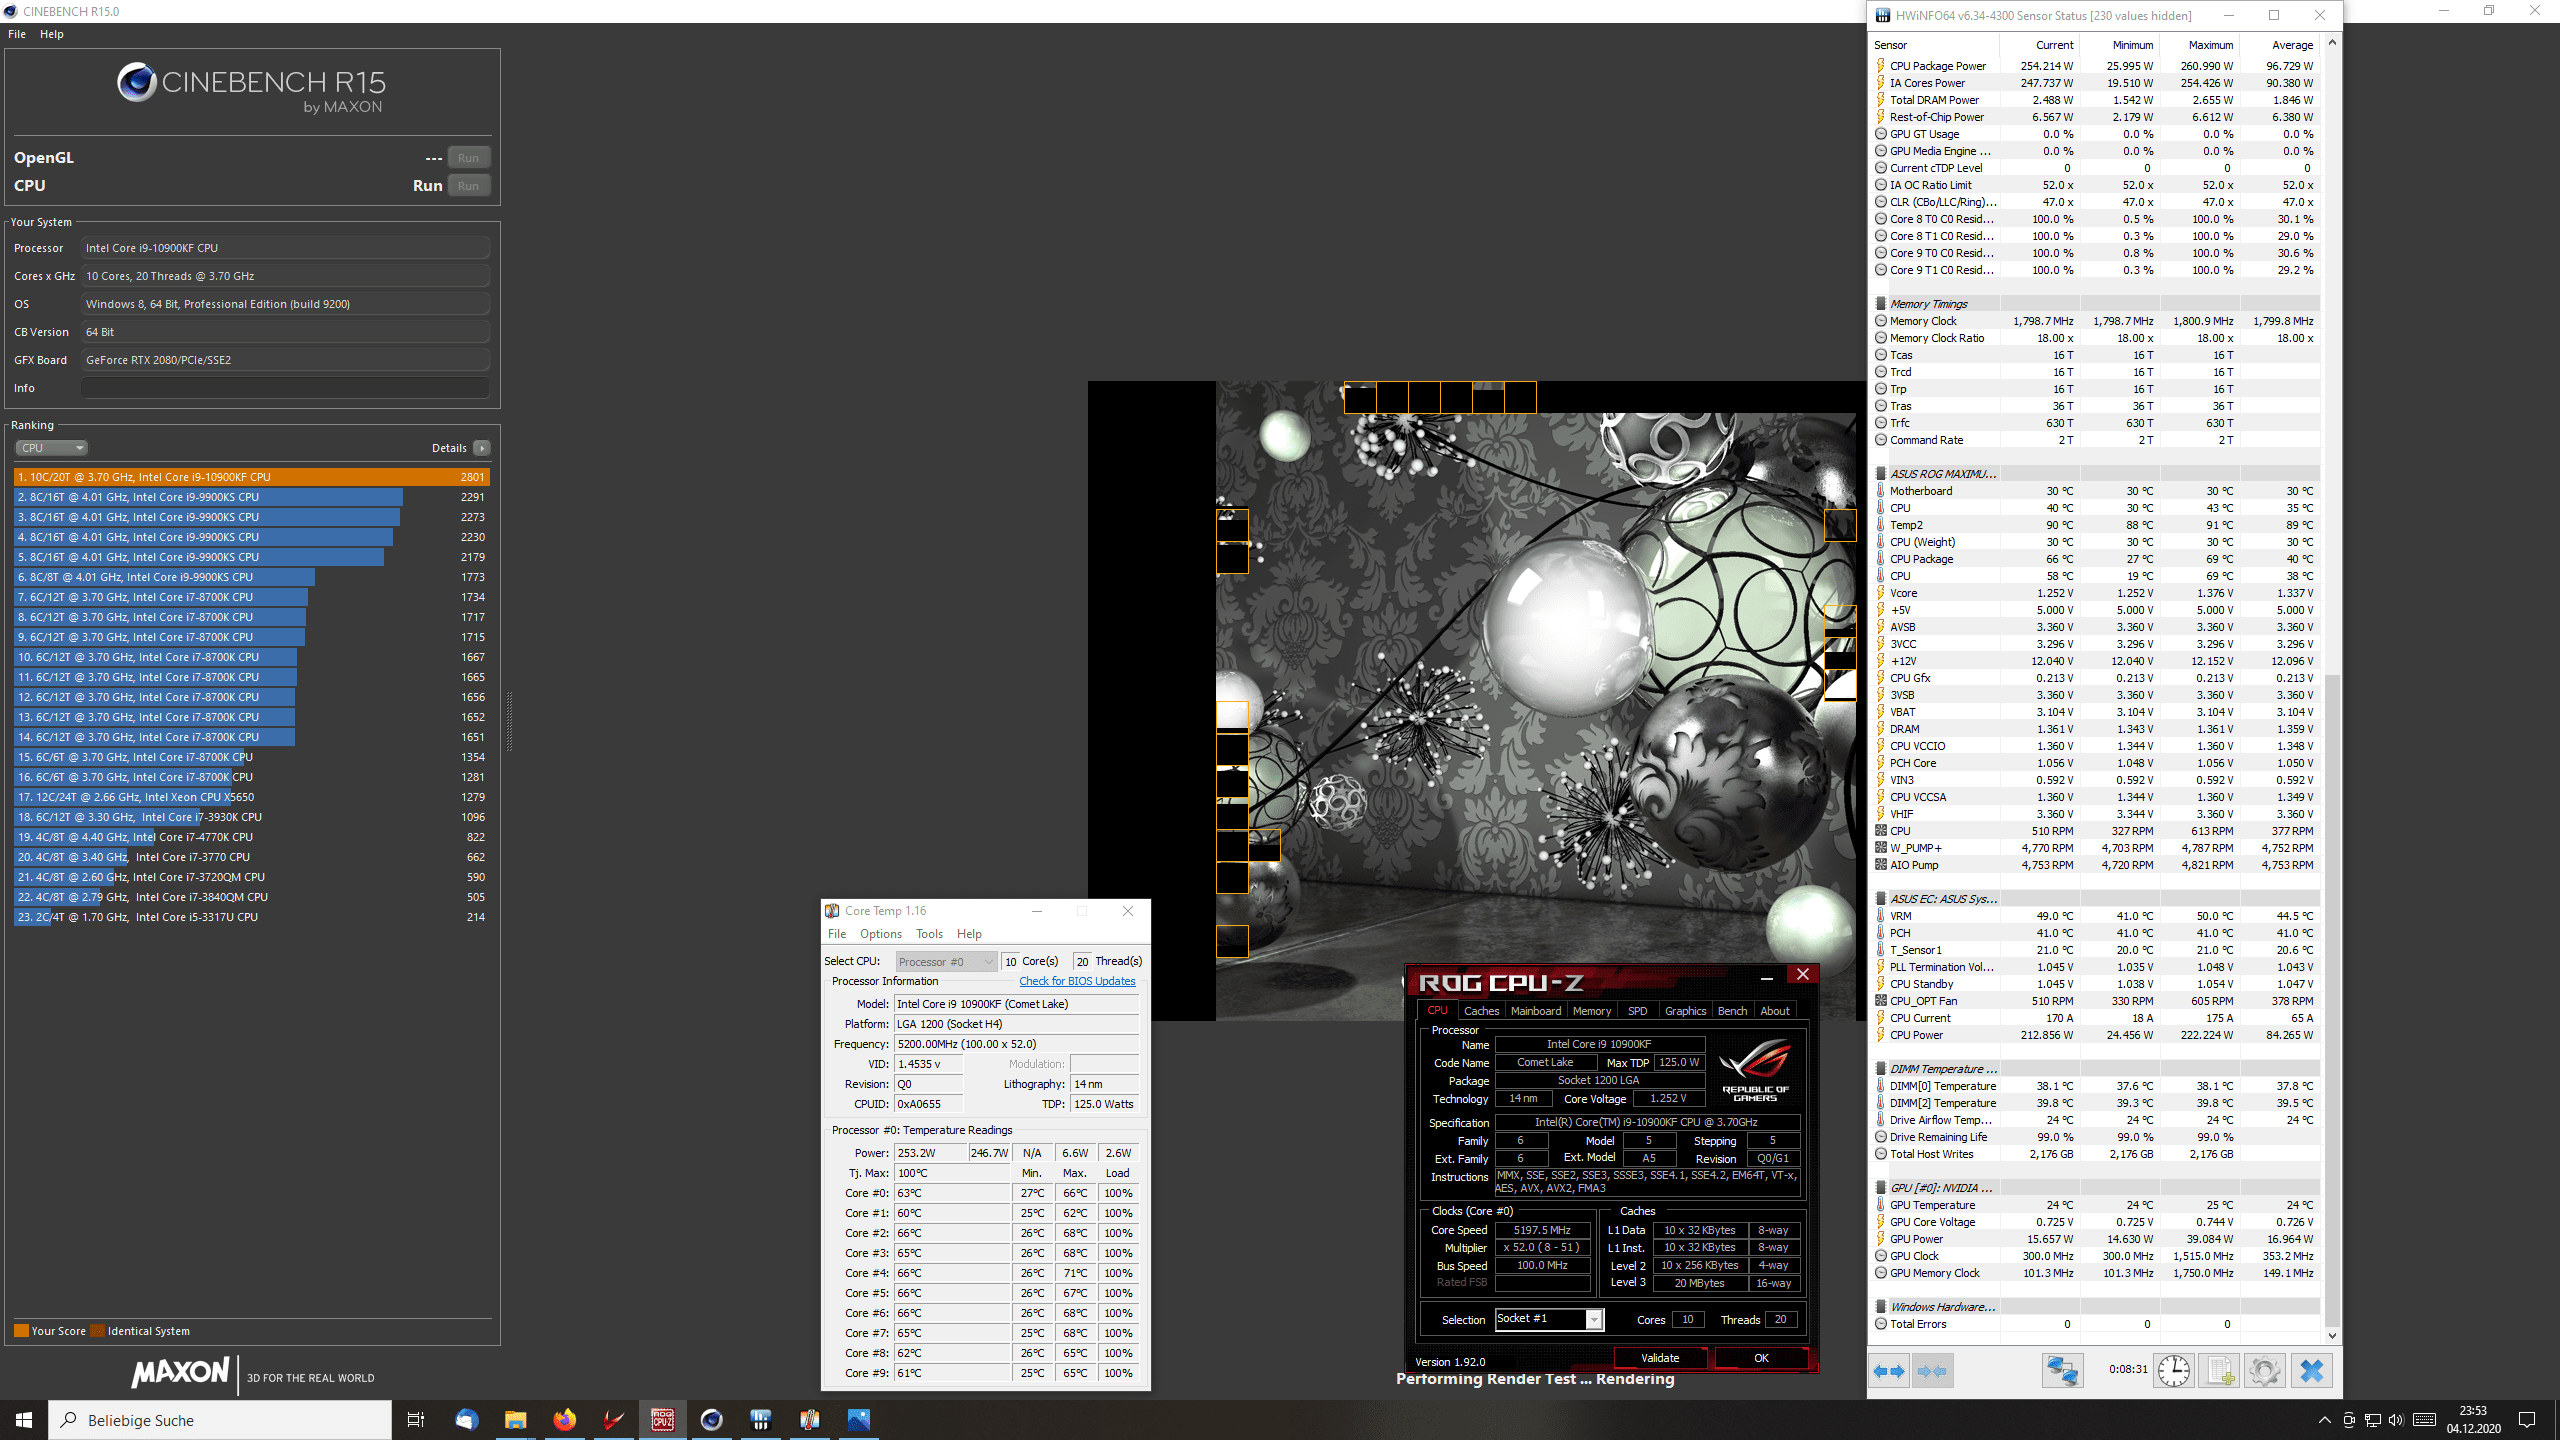Select the Xeon X5650 ranking row
This screenshot has width=2560, height=1440.
click(252, 797)
